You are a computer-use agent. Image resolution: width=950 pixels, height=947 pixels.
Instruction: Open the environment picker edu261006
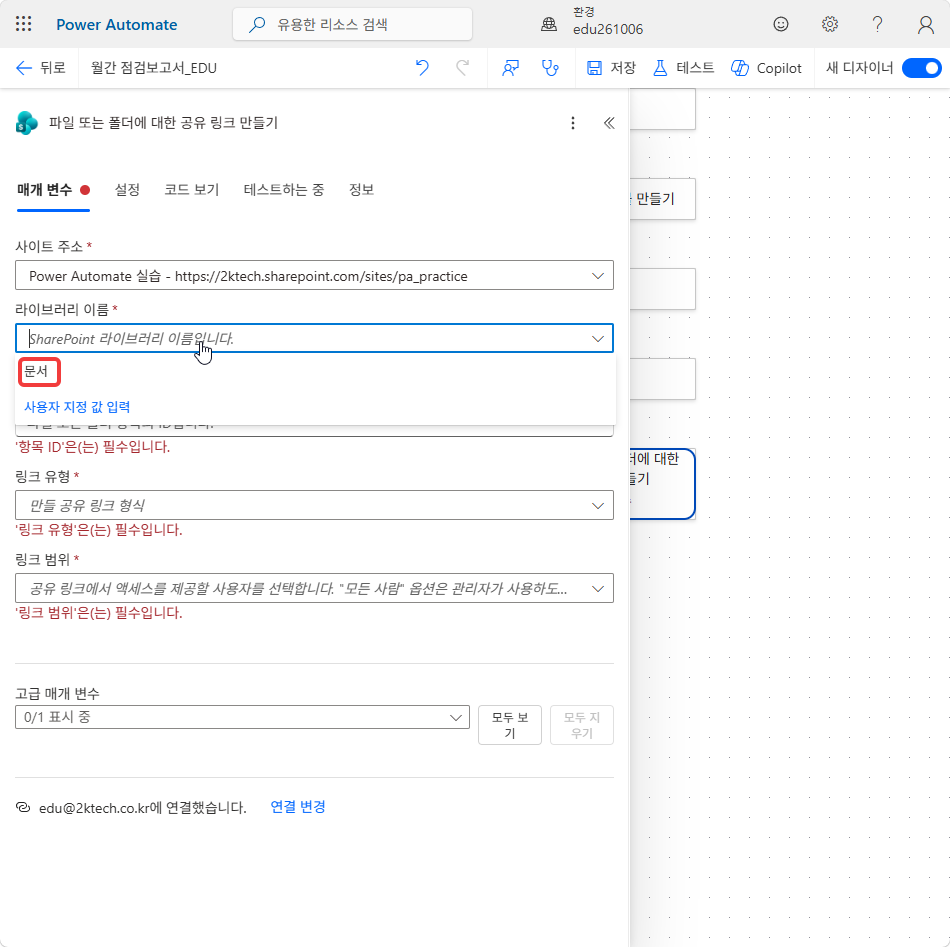[x=592, y=22]
